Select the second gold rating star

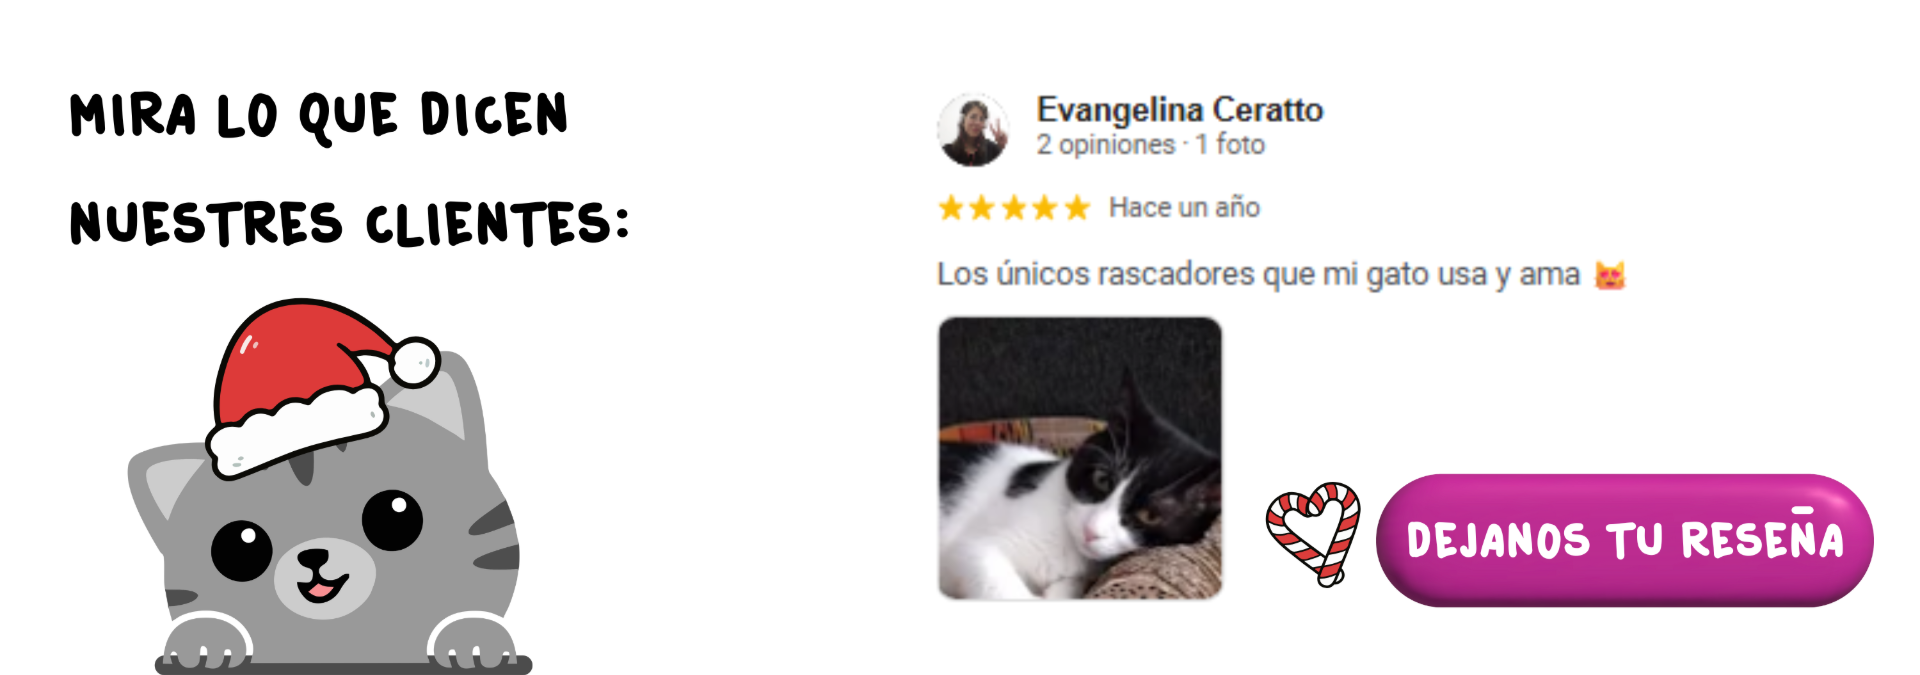pos(982,208)
